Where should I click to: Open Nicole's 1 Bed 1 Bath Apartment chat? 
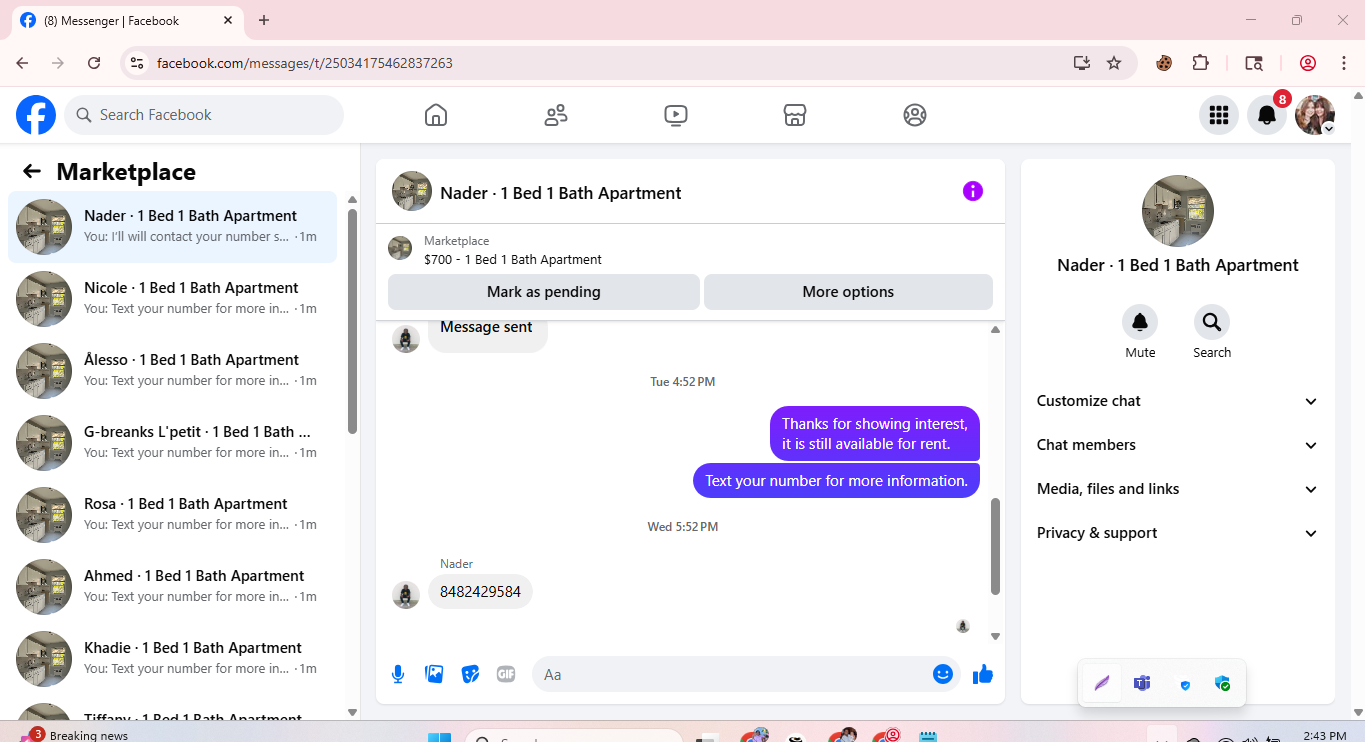pos(173,299)
